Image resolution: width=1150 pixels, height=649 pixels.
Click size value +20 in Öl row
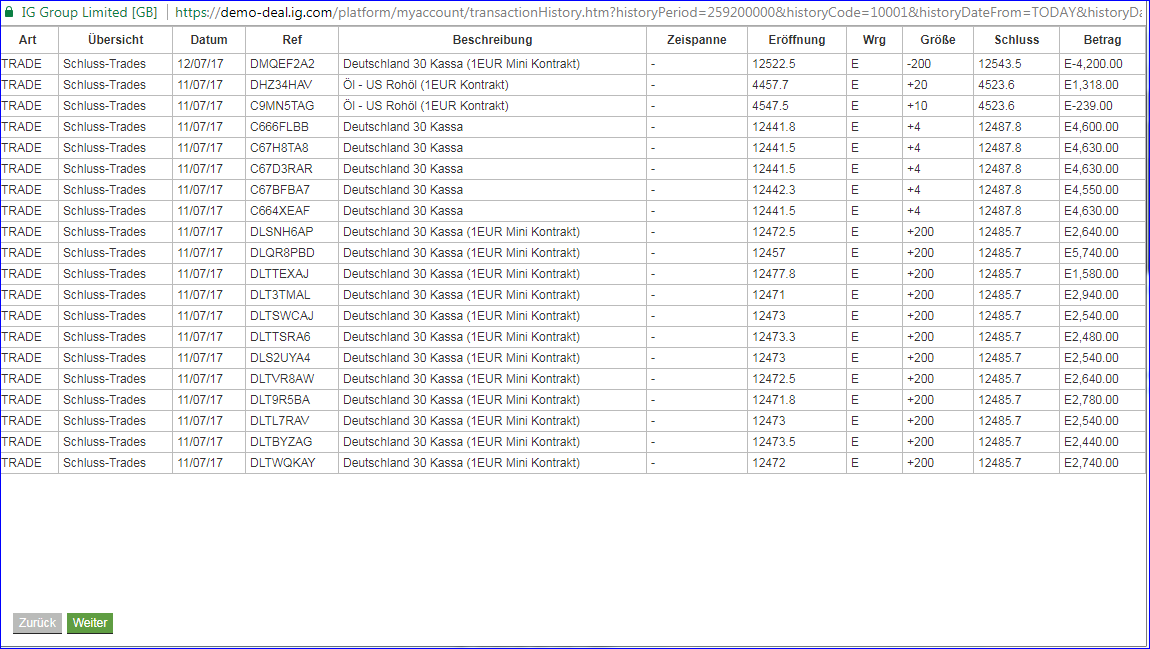(x=917, y=85)
